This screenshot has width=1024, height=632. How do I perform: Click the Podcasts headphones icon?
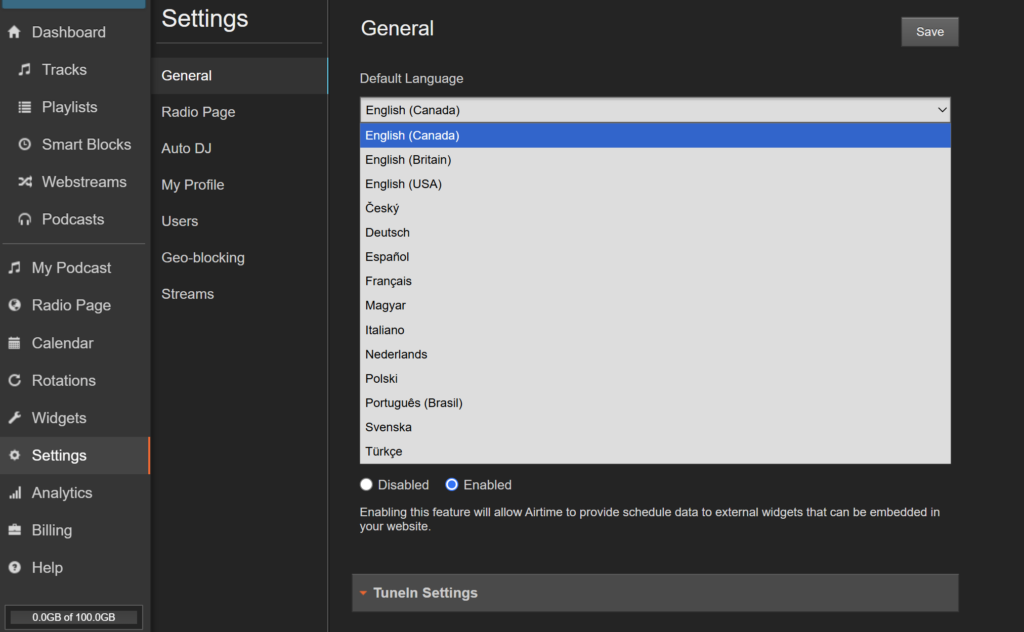pos(25,219)
